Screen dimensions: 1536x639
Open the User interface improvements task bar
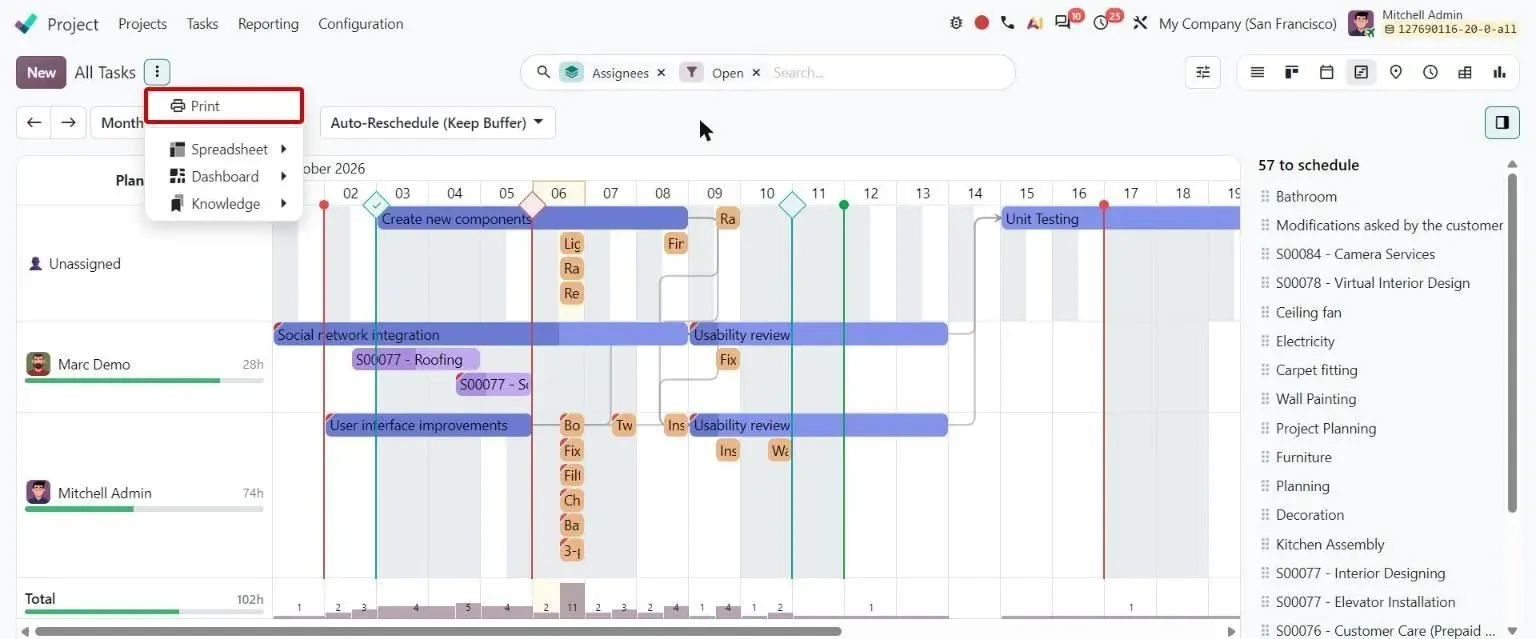[x=428, y=425]
